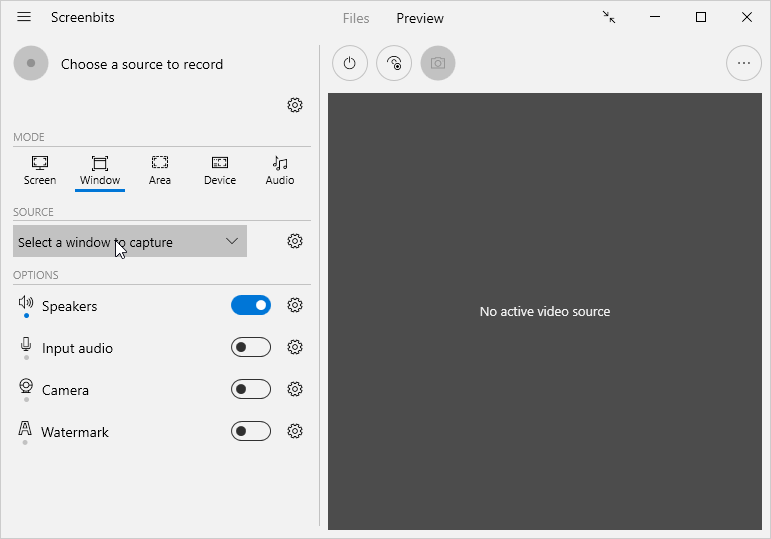Enable the Camera toggle
The height and width of the screenshot is (539, 771).
tap(251, 389)
